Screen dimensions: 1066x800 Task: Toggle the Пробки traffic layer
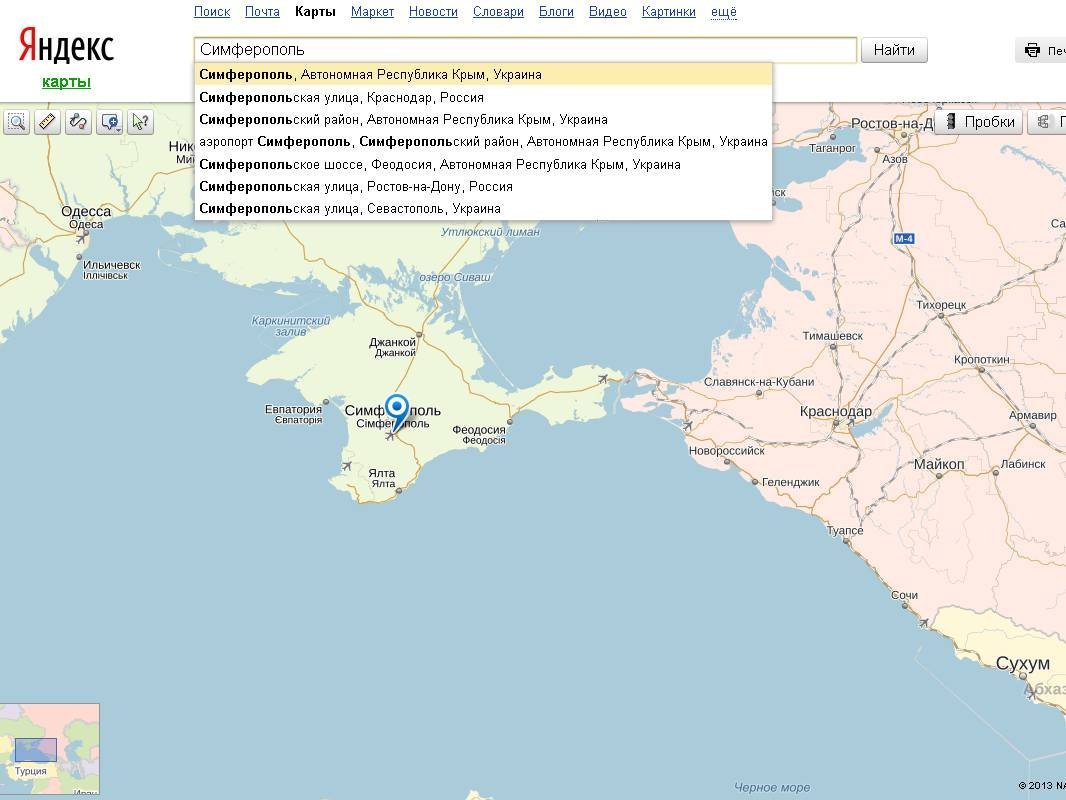point(979,122)
